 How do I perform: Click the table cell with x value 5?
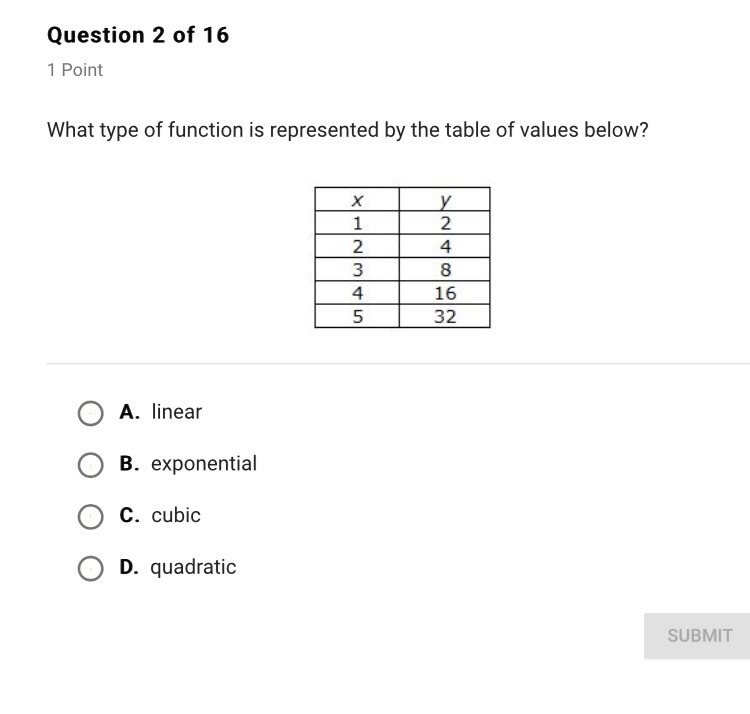(x=357, y=316)
